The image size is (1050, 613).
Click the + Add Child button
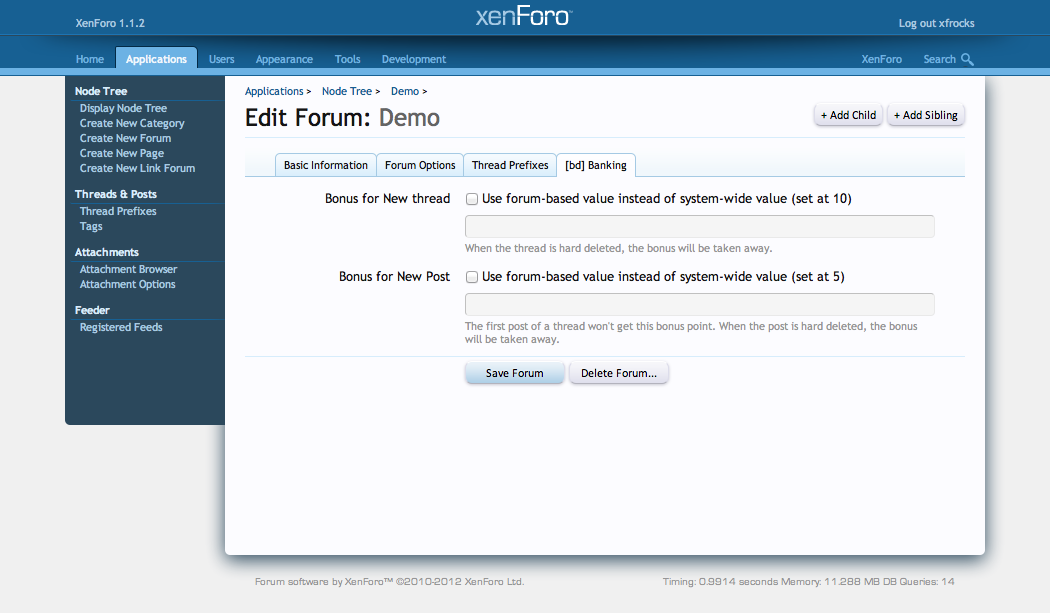pyautogui.click(x=848, y=115)
